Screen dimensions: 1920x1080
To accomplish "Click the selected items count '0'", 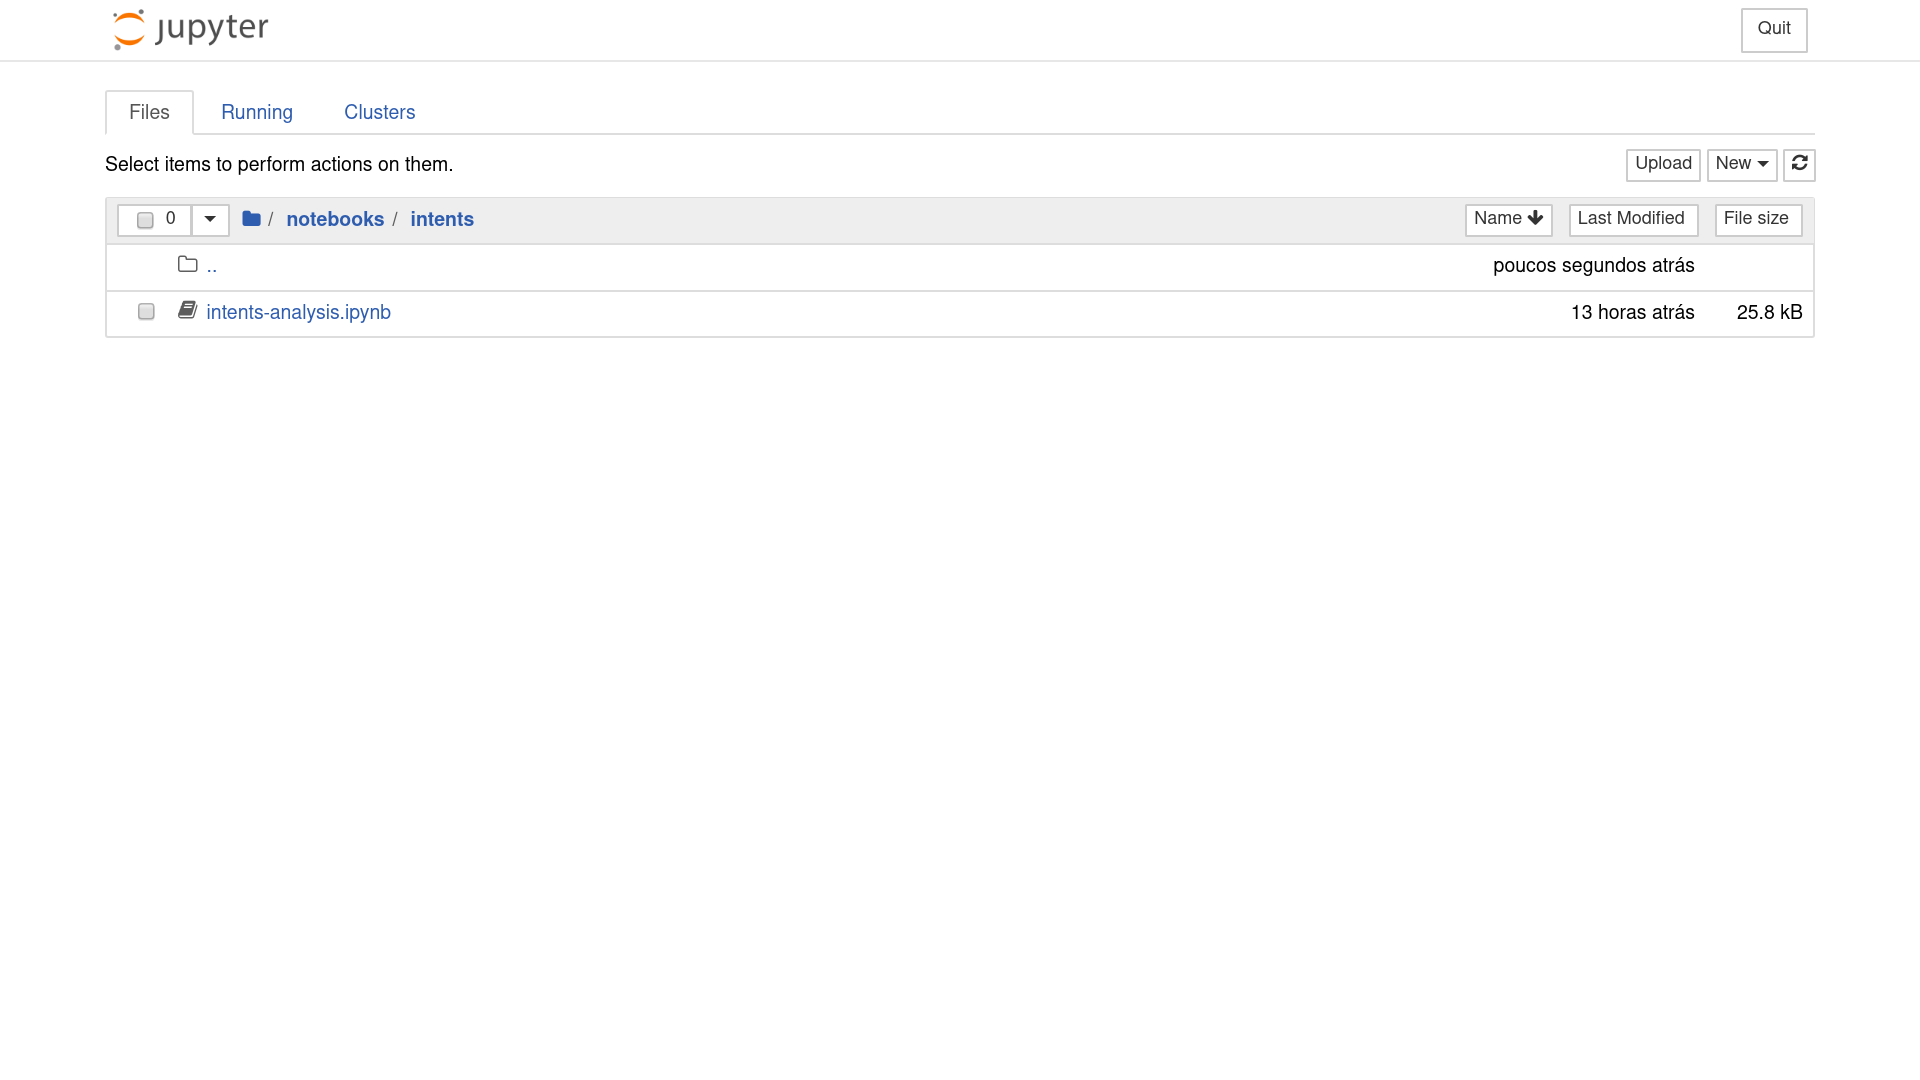I will tap(171, 218).
